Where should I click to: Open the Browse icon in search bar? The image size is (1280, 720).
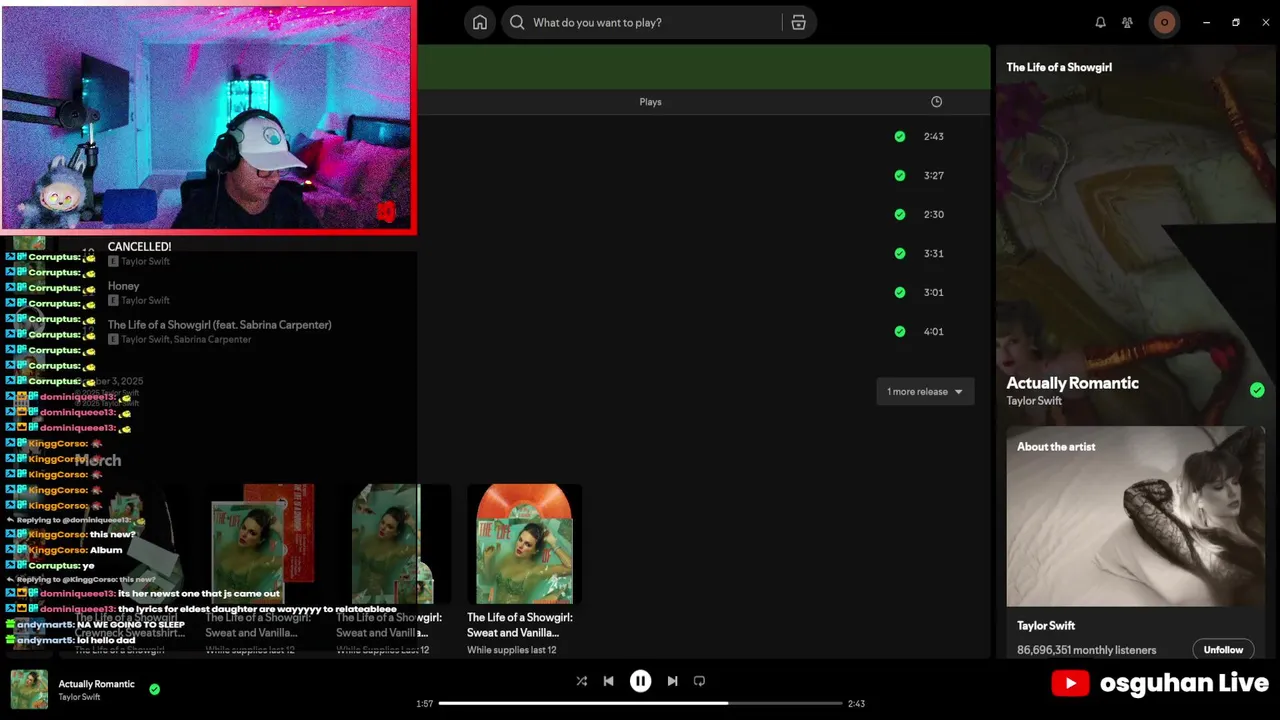point(798,22)
